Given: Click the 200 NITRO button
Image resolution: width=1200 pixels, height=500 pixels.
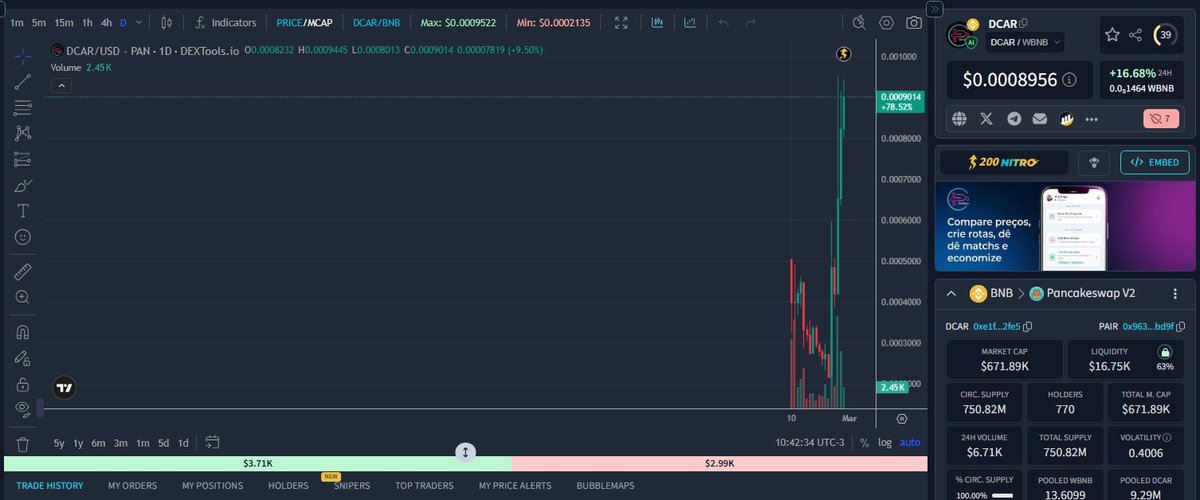Looking at the screenshot, I should pos(1004,162).
